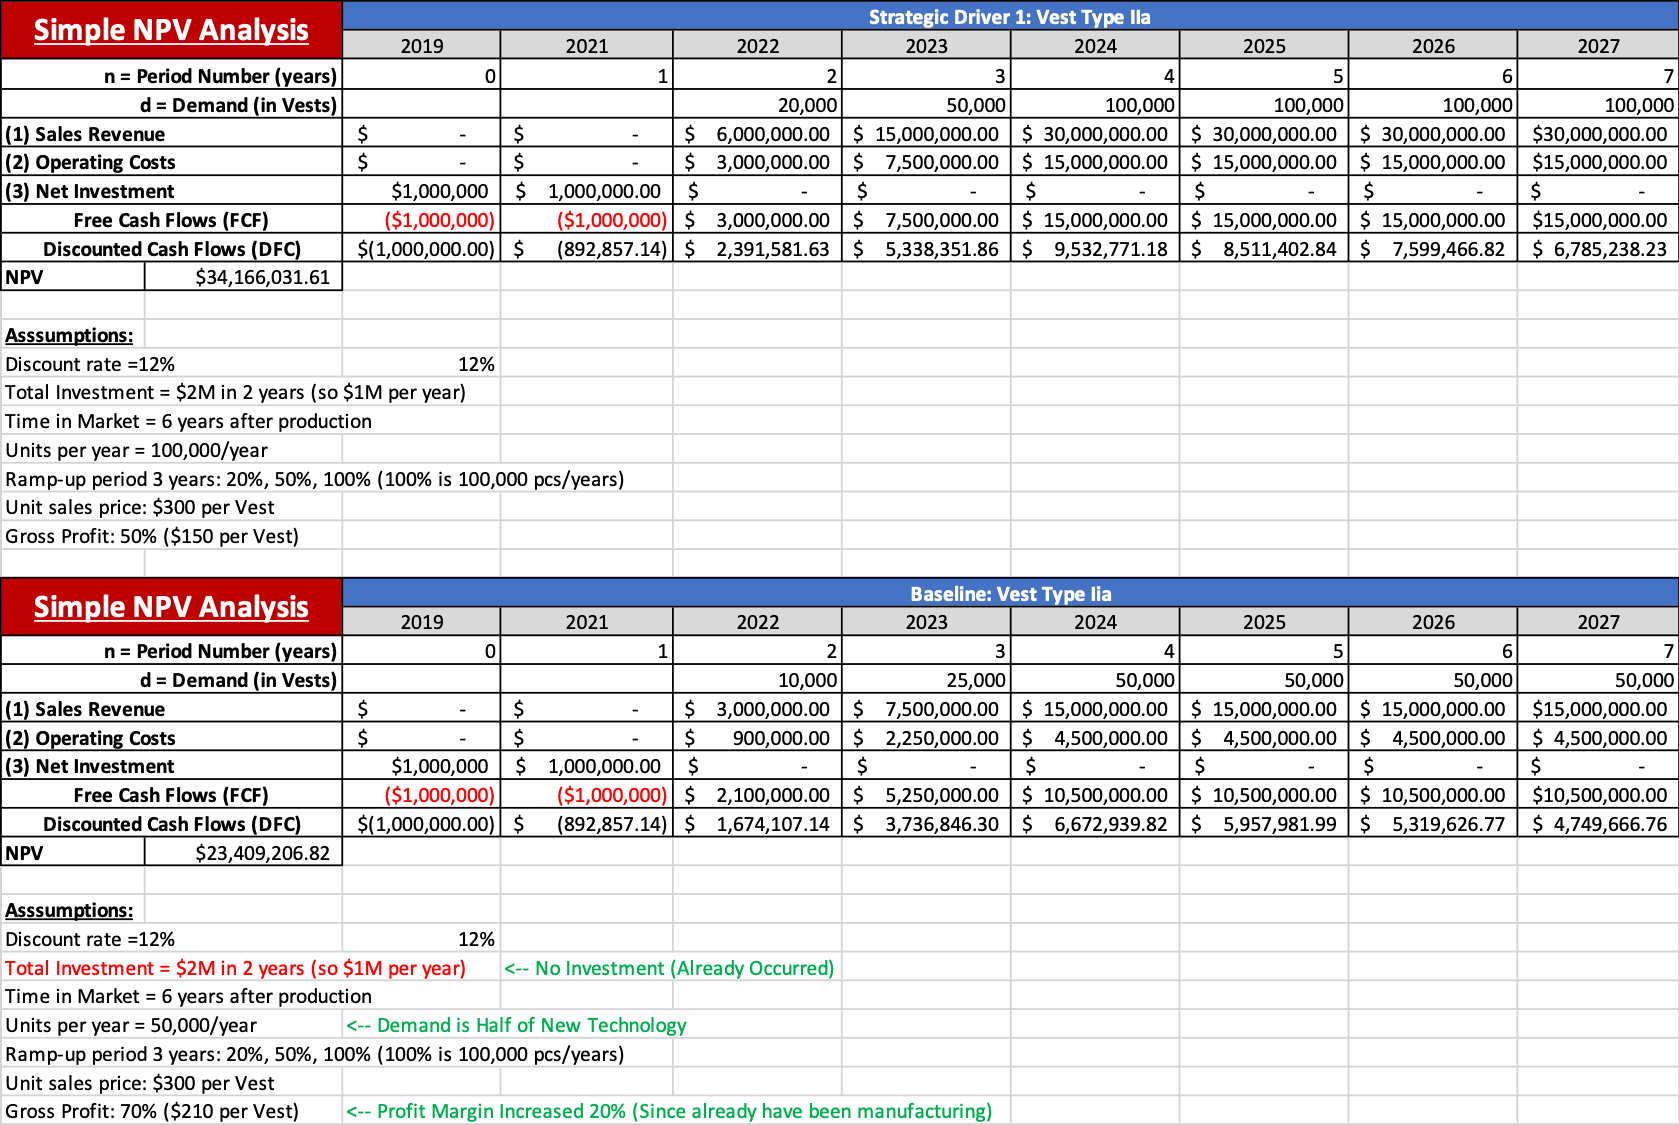Select the discounted cash flow cell $8,511,402.84
This screenshot has height=1125, width=1679.
click(x=1264, y=249)
